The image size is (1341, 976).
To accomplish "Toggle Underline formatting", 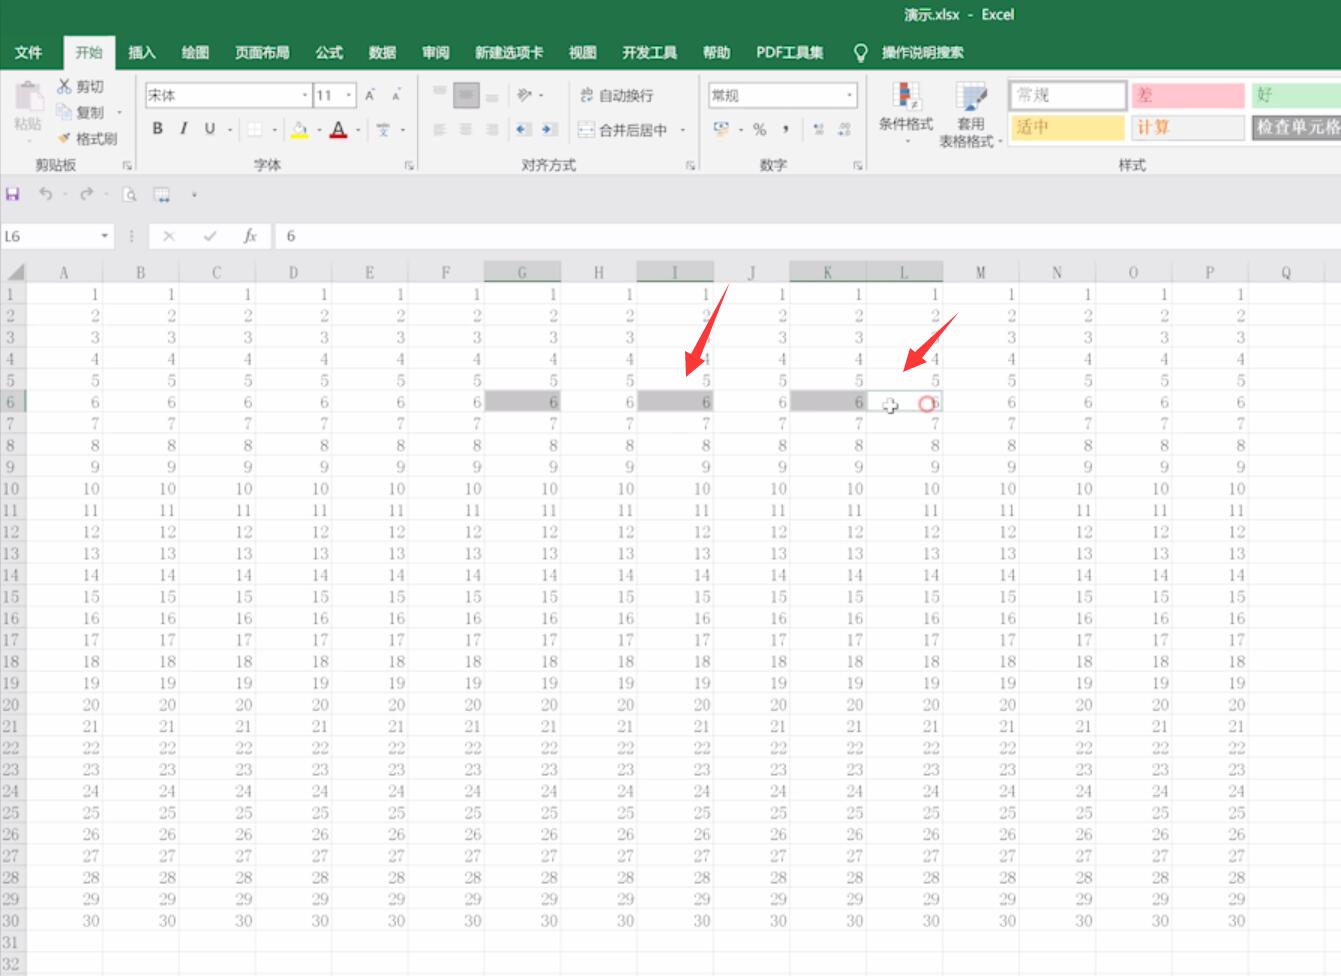I will [x=209, y=129].
